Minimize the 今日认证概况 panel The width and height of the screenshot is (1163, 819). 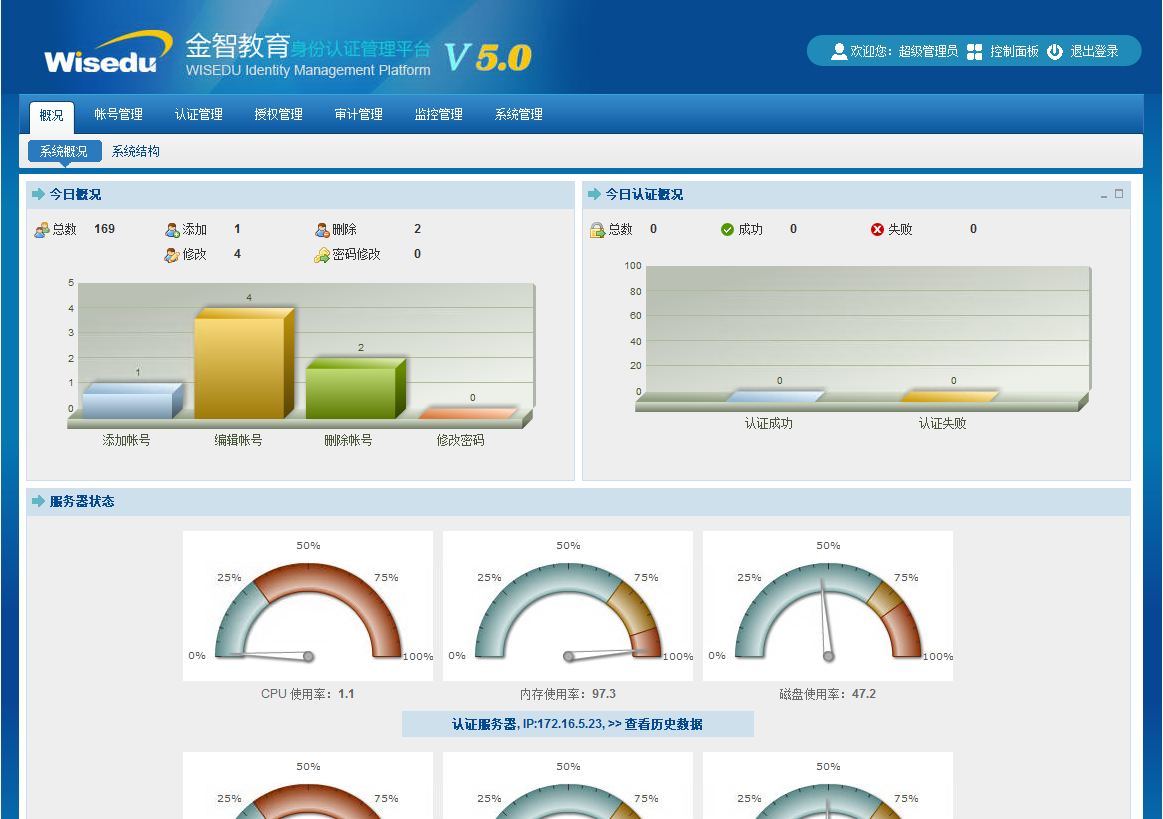pos(1104,196)
